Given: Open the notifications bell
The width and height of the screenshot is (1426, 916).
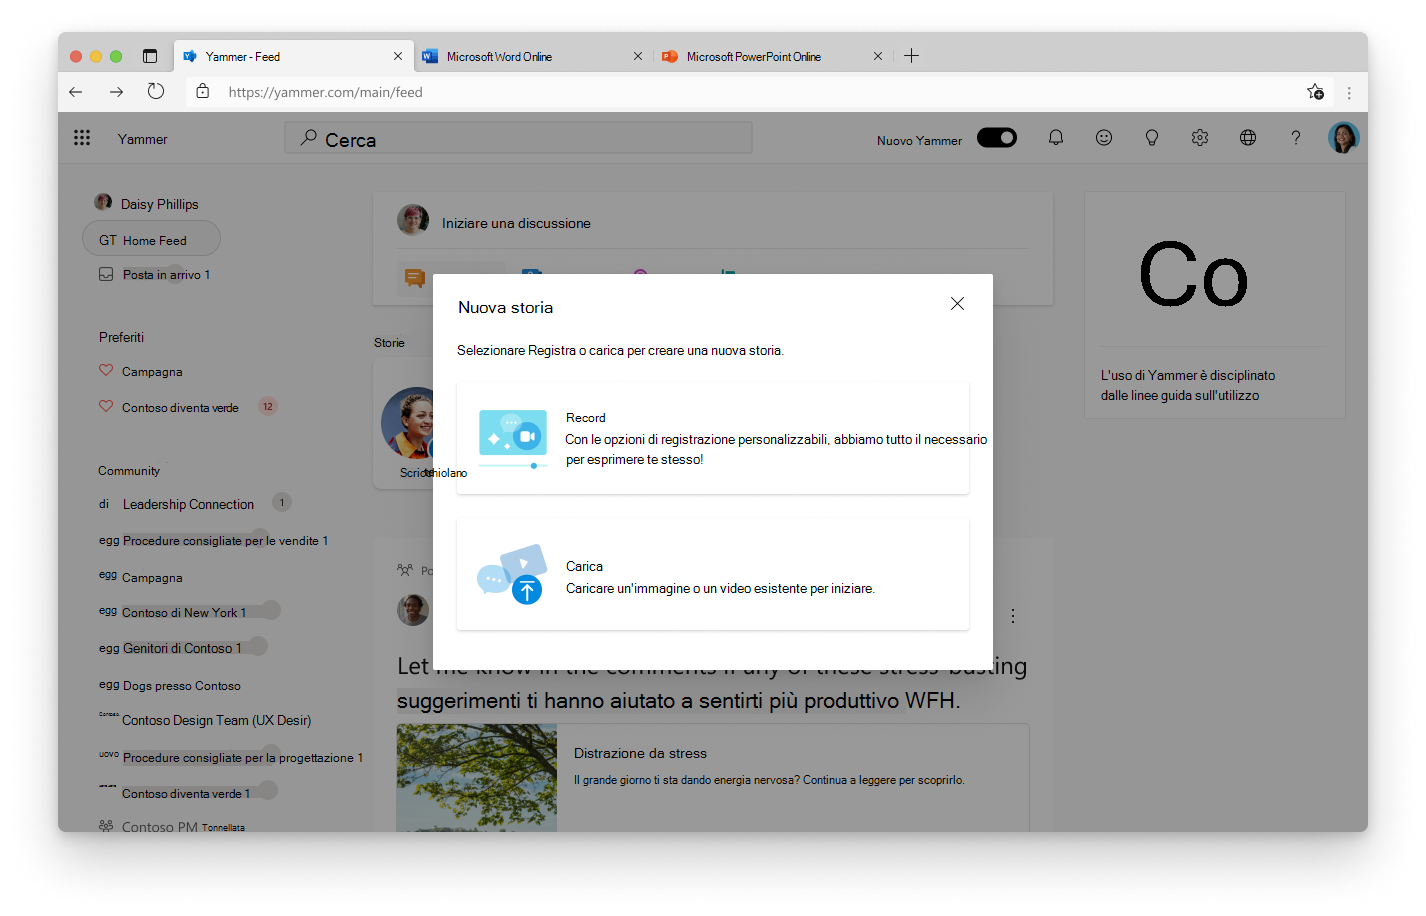Looking at the screenshot, I should 1056,138.
